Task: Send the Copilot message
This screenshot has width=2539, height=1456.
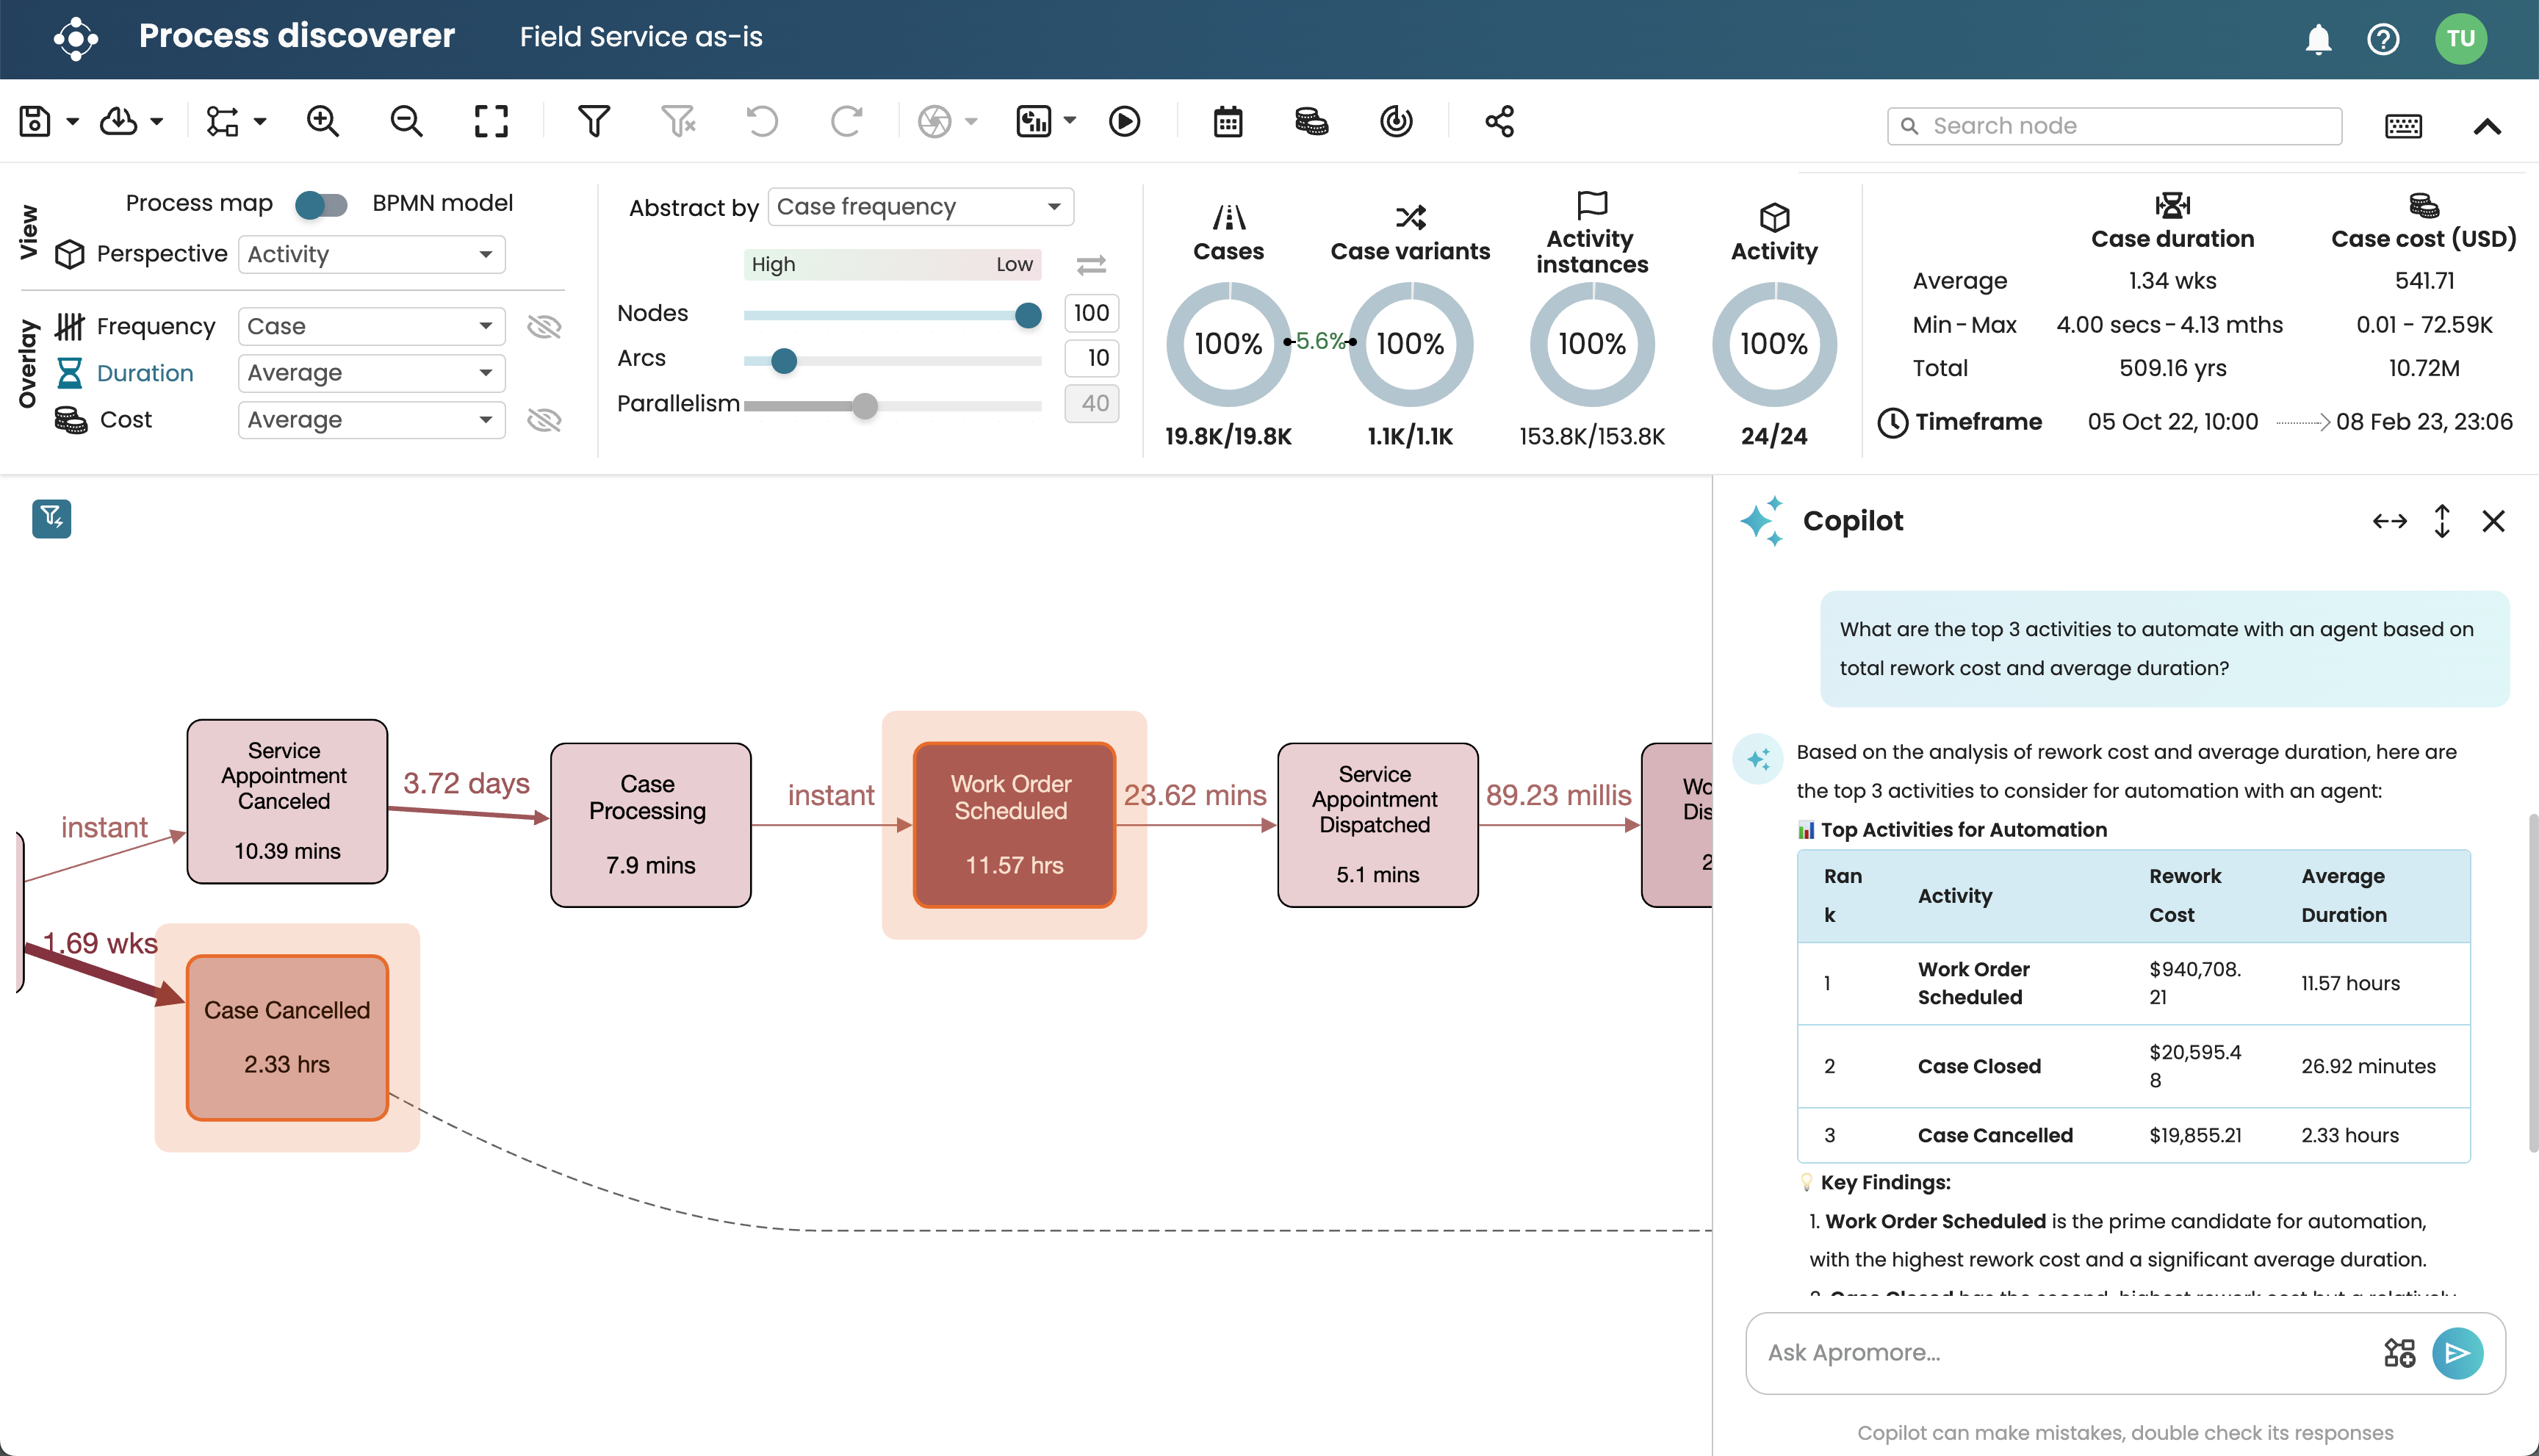Action: [x=2457, y=1353]
